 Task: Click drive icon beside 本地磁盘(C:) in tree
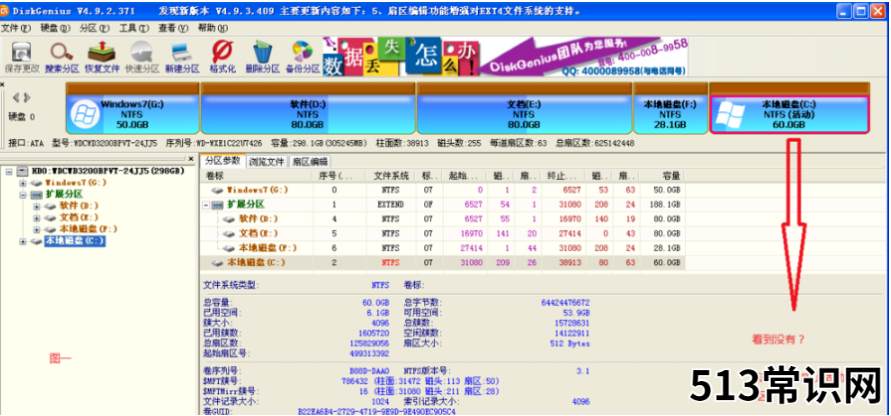[x=36, y=242]
